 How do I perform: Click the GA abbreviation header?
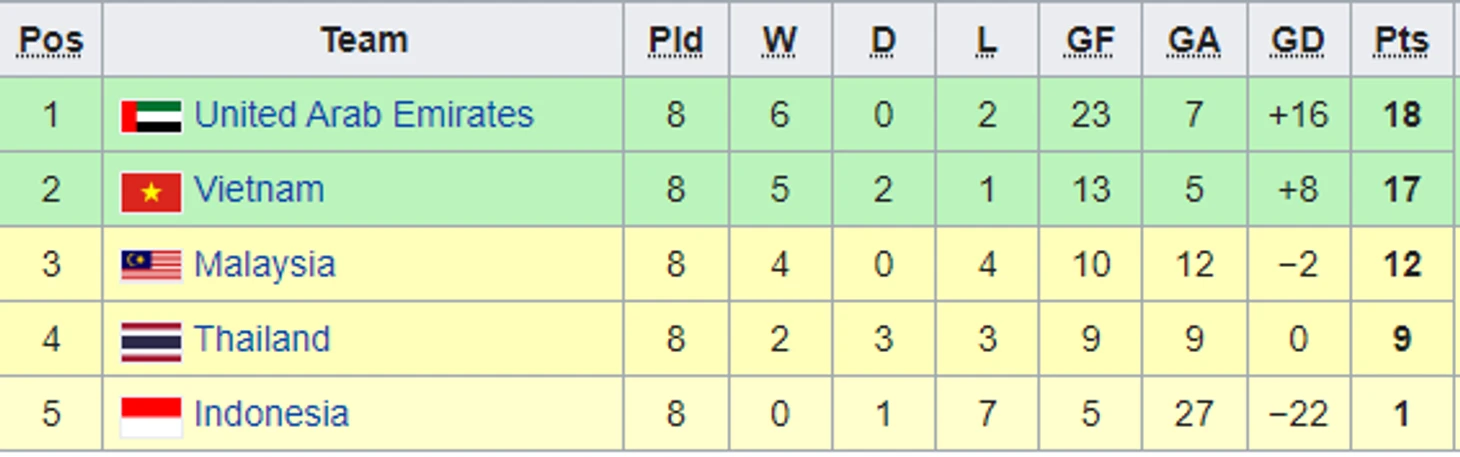tap(1194, 40)
